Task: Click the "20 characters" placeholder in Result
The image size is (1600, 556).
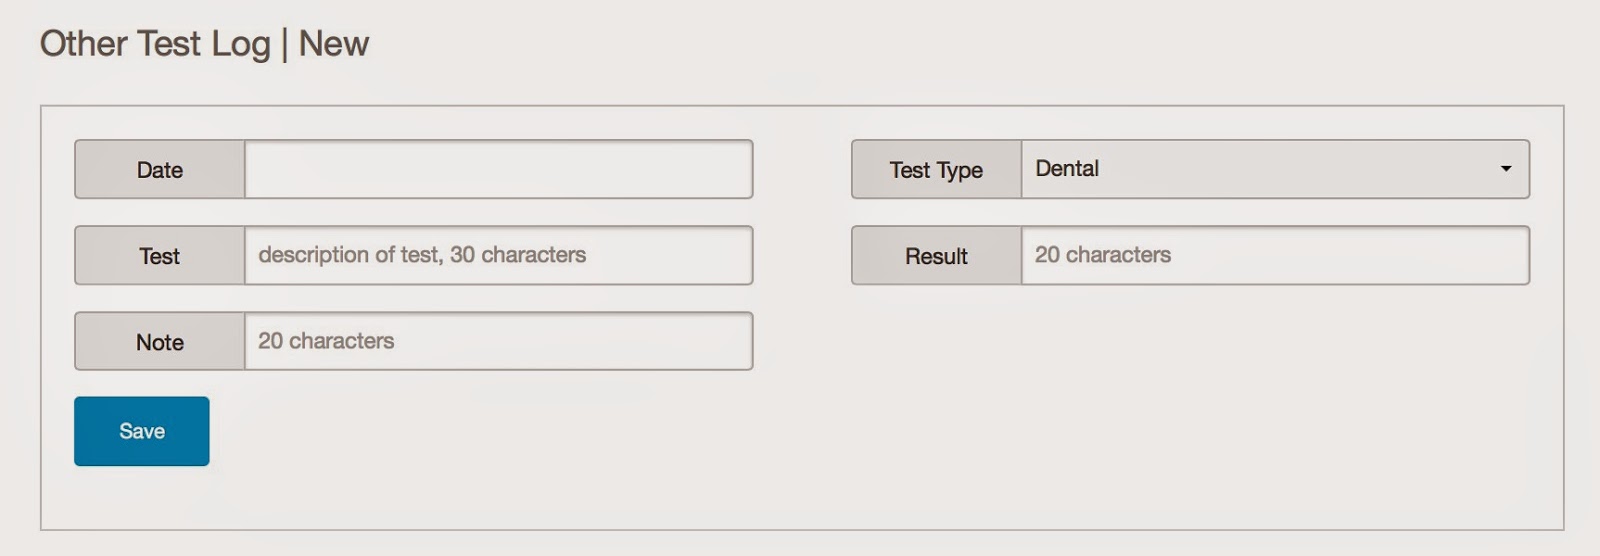Action: [1103, 255]
